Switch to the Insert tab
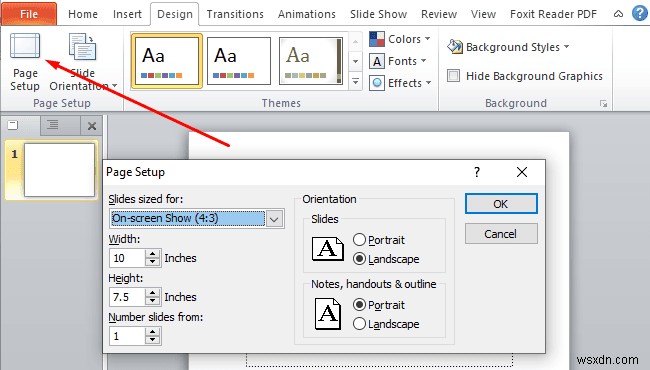This screenshot has width=650, height=370. coord(127,14)
